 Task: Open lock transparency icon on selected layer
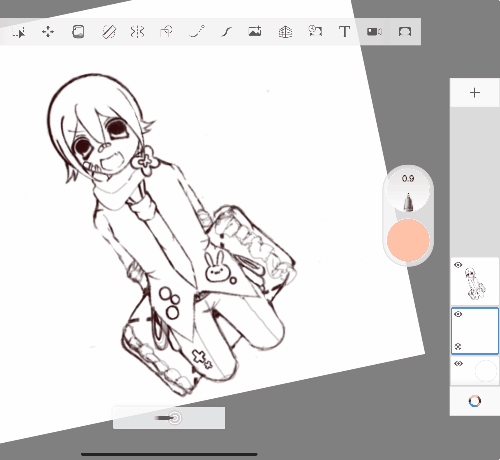click(x=458, y=346)
